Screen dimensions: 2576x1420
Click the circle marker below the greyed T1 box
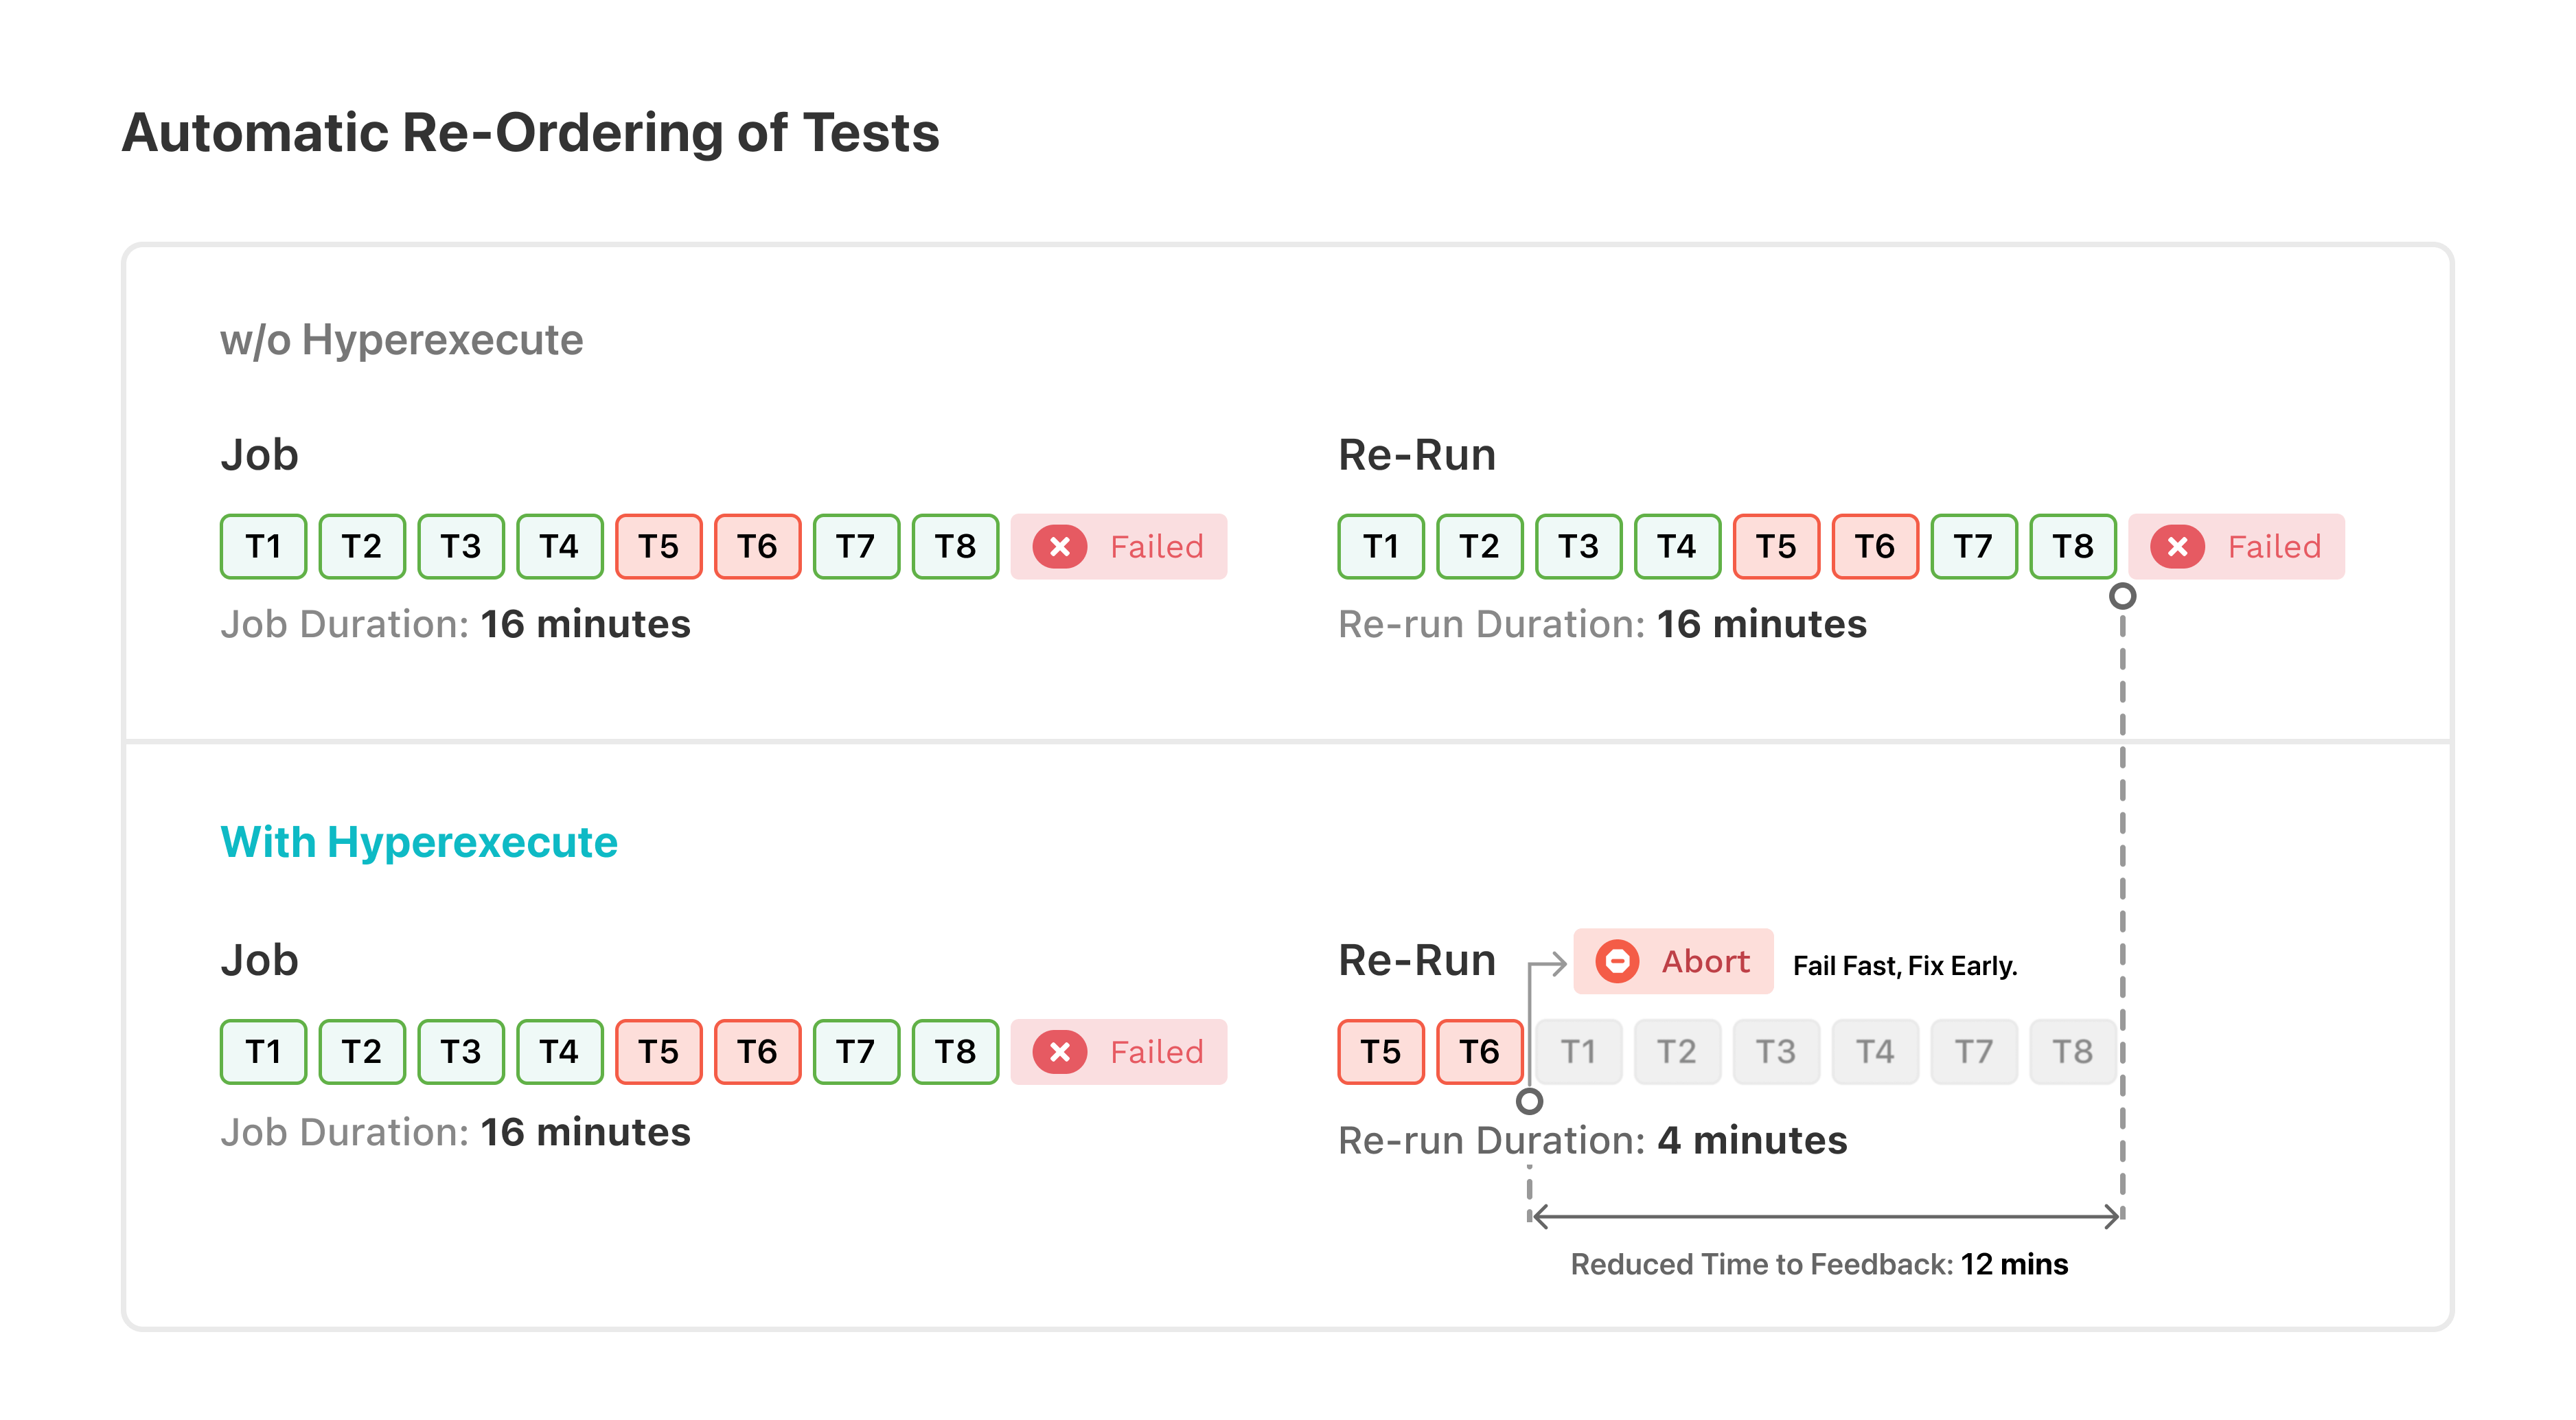[x=1529, y=1101]
